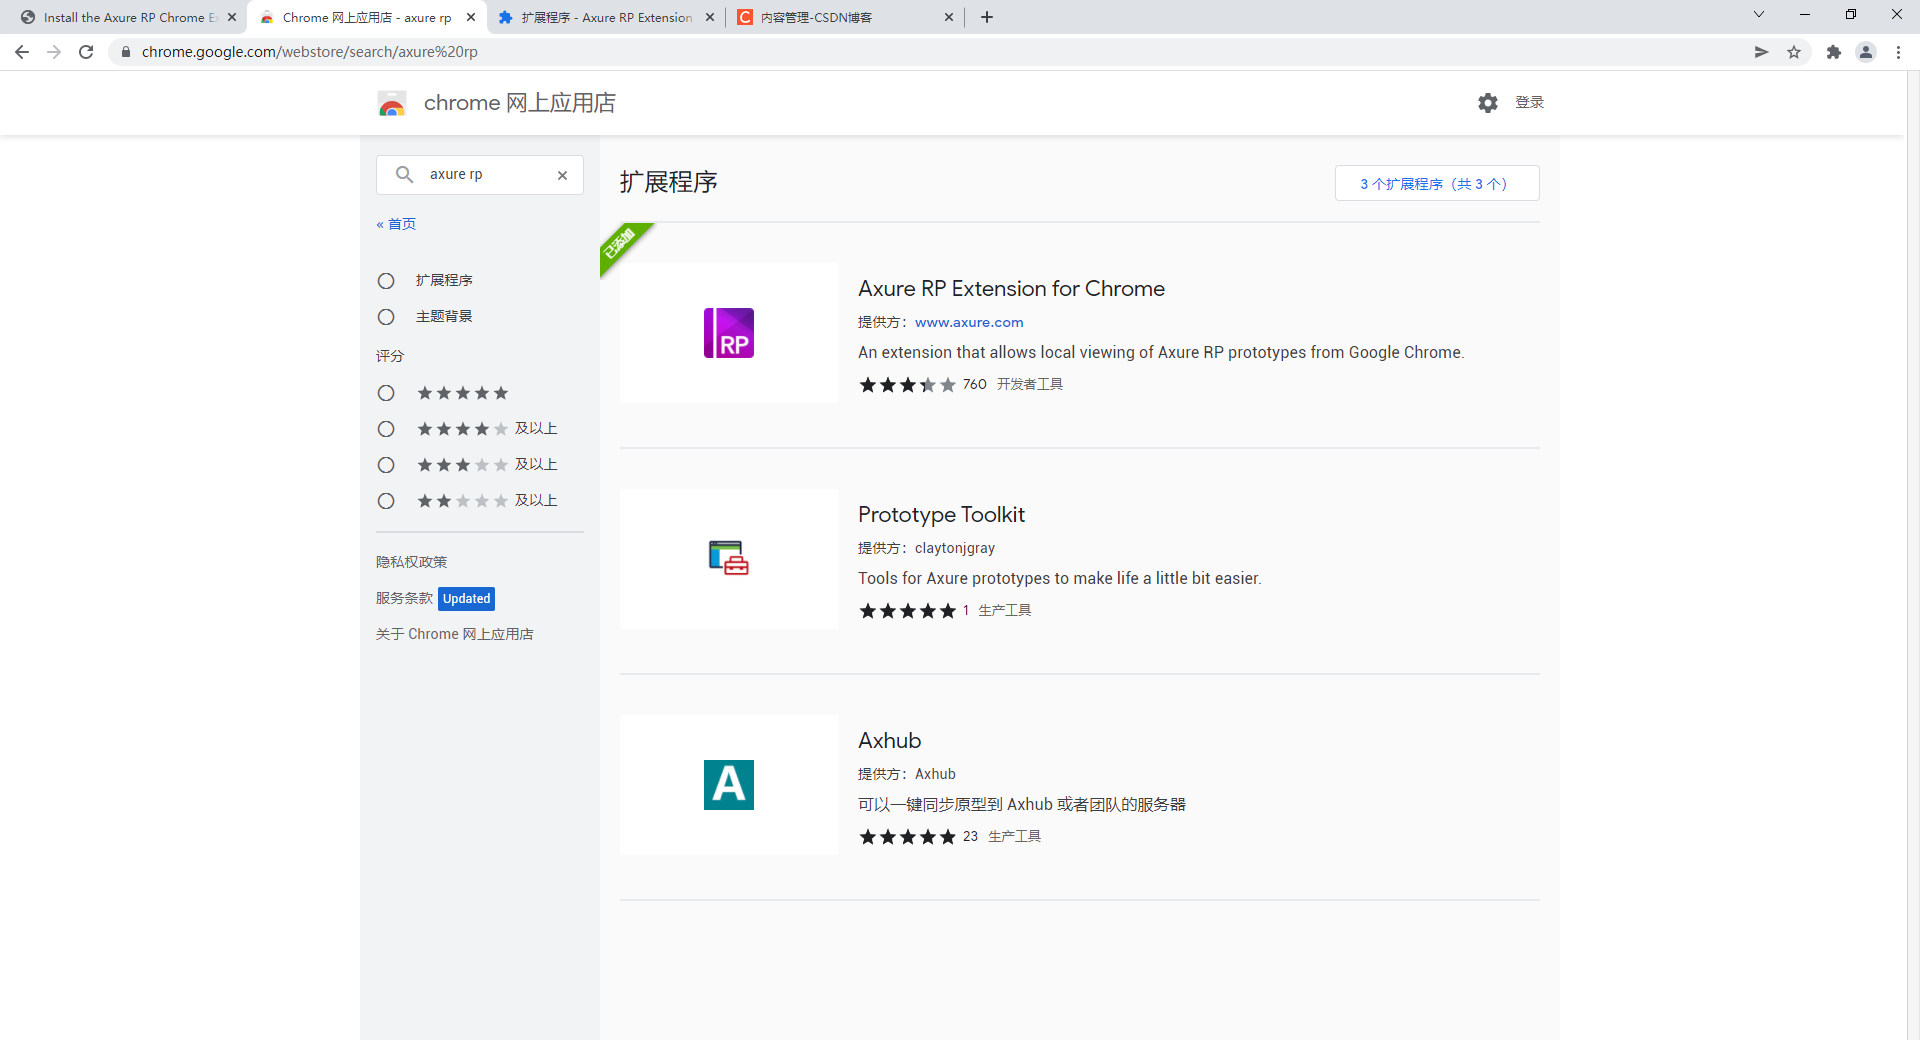This screenshot has width=1920, height=1040.
Task: Click the search magnifier icon
Action: coord(404,175)
